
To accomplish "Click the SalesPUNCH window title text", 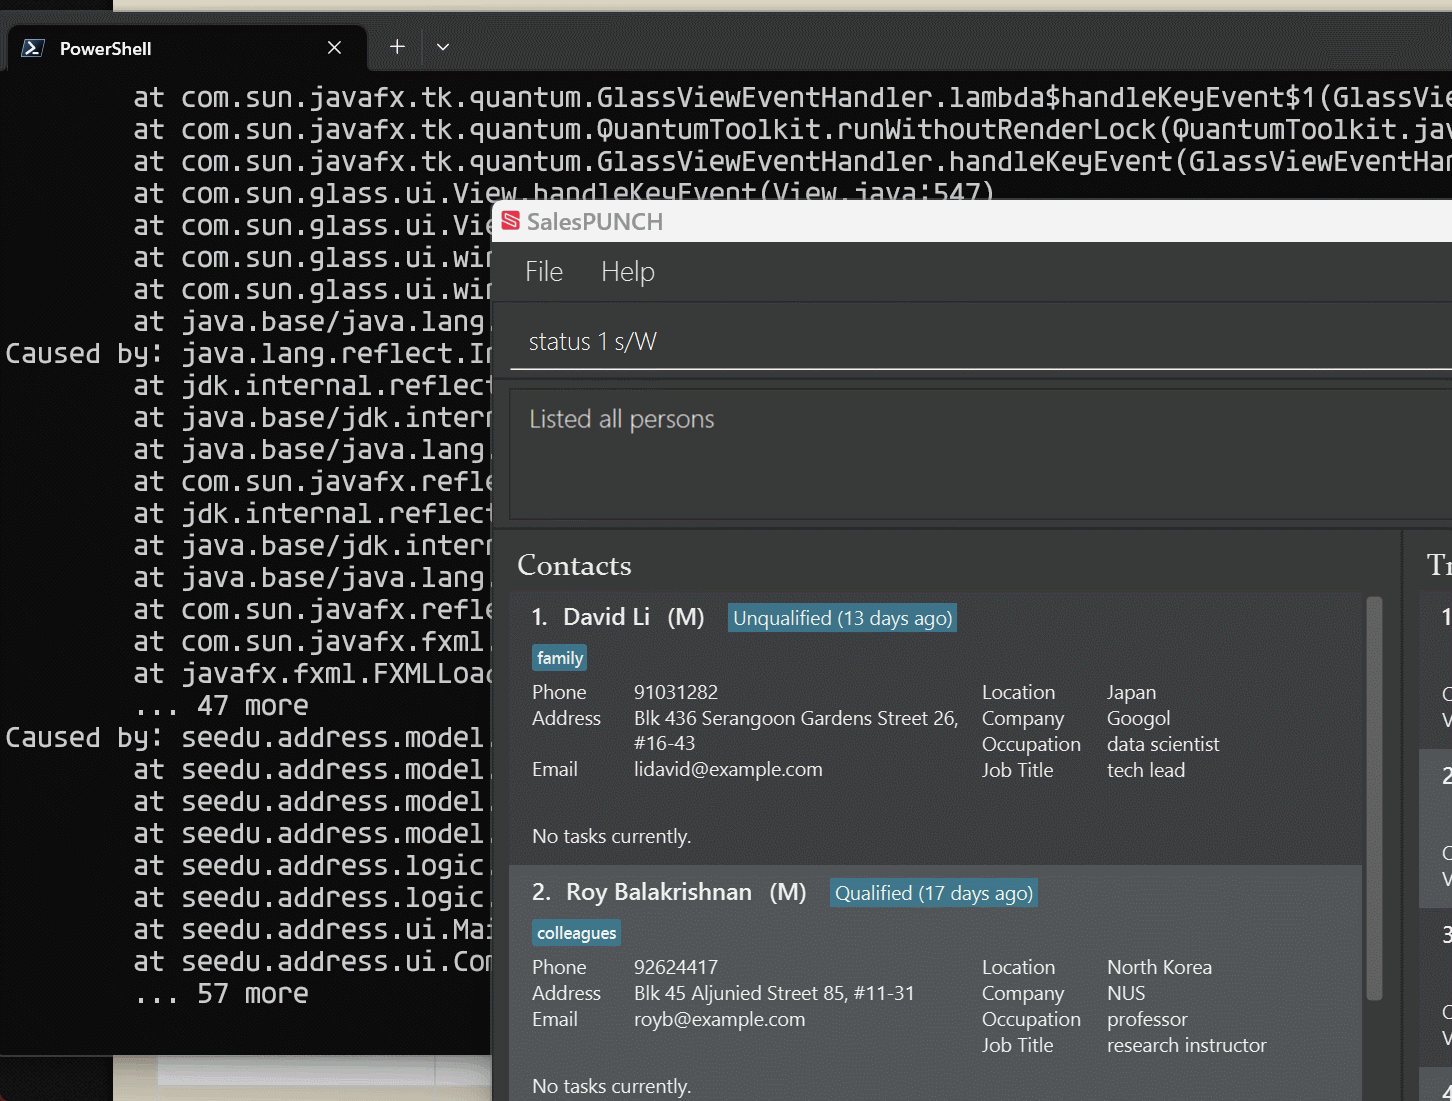I will point(594,222).
